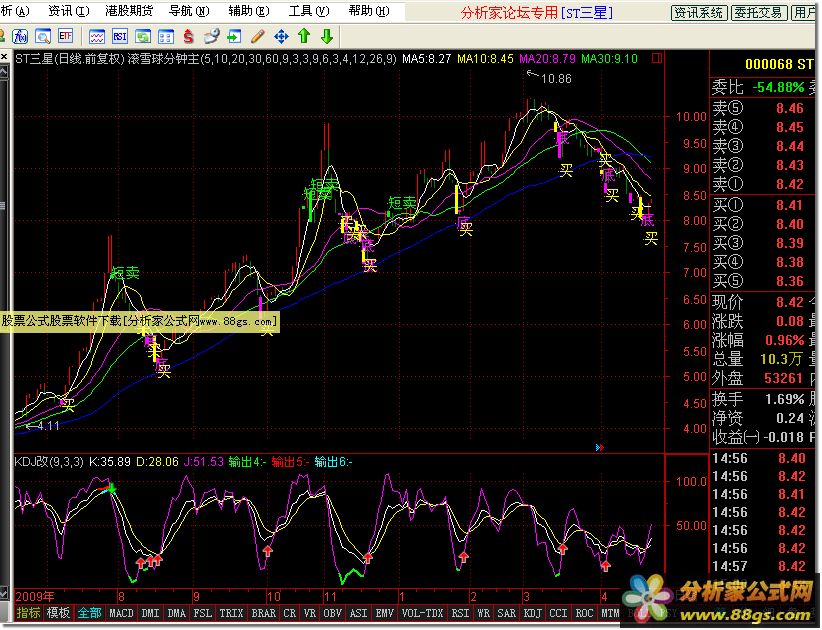Screen dimensions: 822x630
Task: Click the 买① 8.41 quote row
Action: (x=762, y=205)
